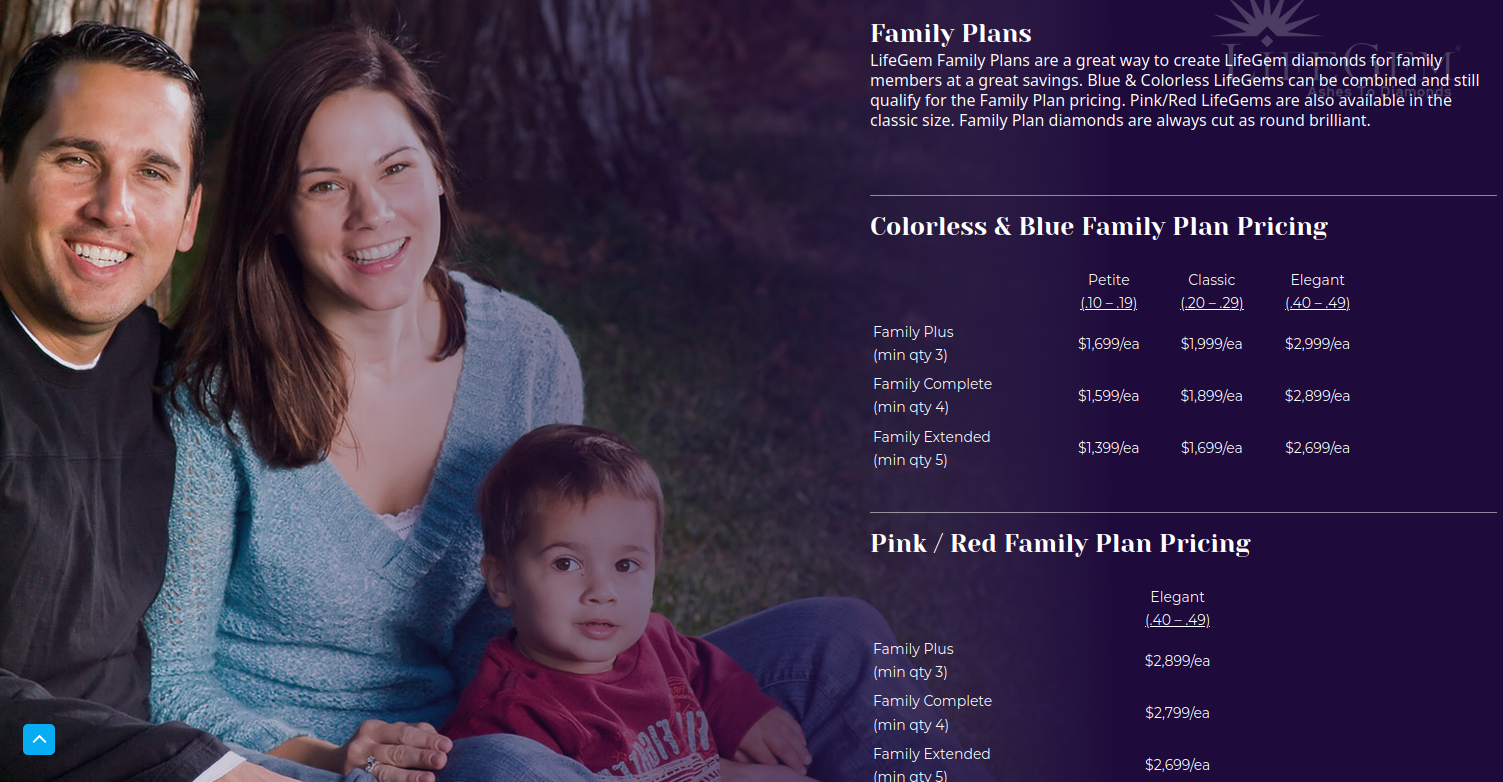Select the Petite Family Complete $1,599/ea price
Screen dimensions: 1503x782
pos(1108,396)
